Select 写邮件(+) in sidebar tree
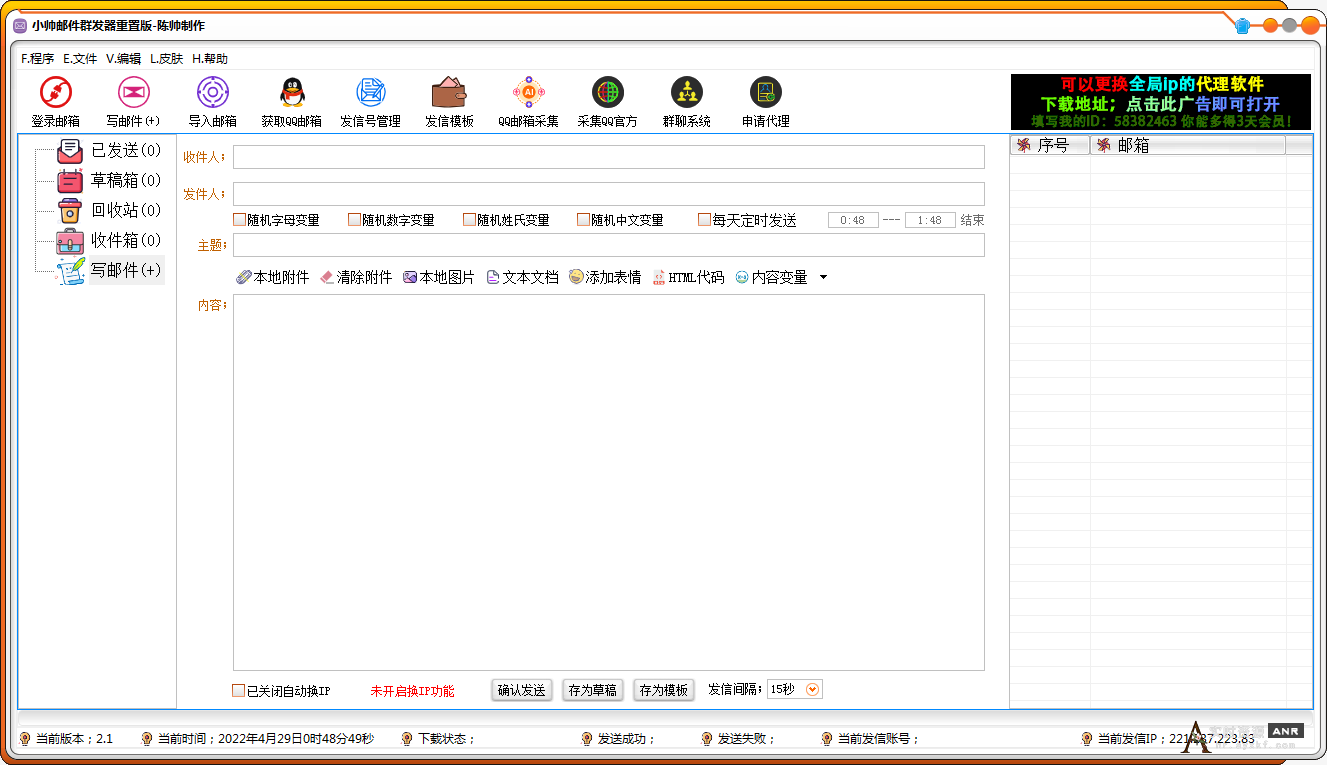The image size is (1327, 765). (125, 270)
